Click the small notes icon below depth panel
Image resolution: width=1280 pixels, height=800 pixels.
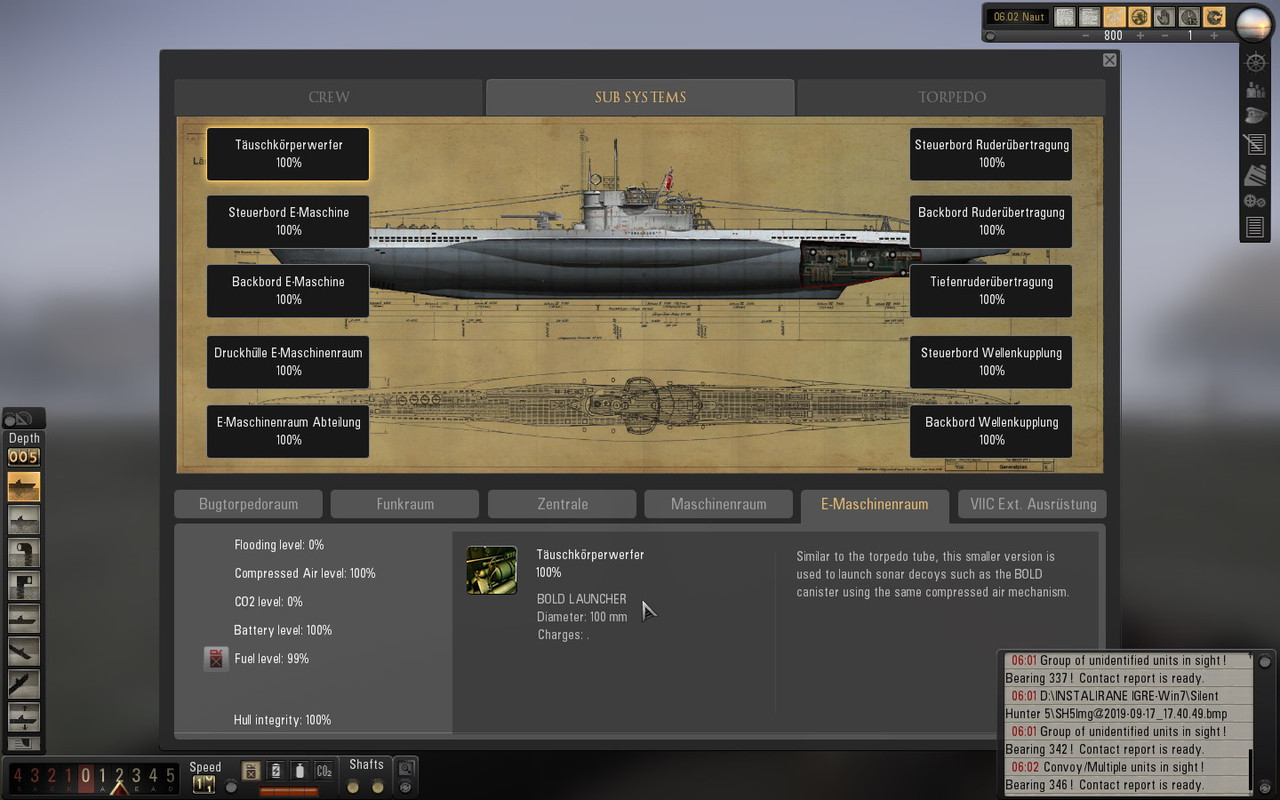pyautogui.click(x=24, y=743)
